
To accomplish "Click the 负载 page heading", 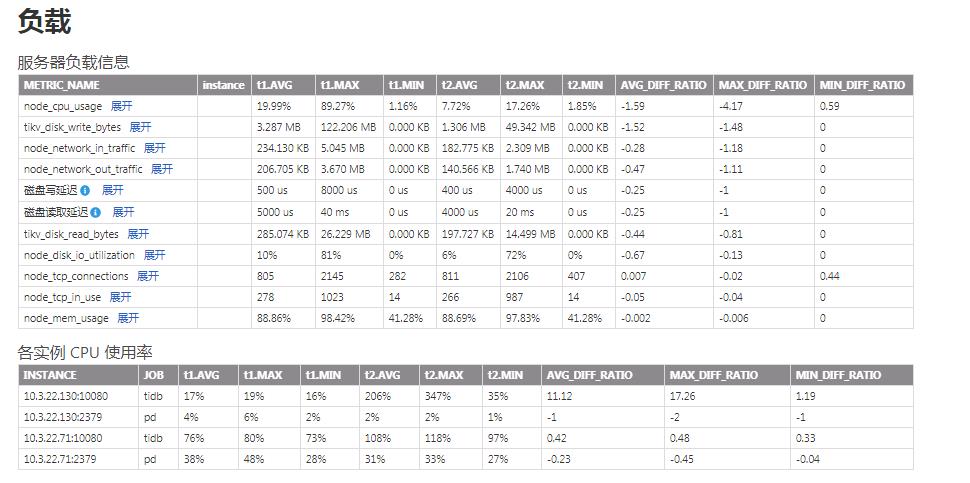I will tap(45, 22).
